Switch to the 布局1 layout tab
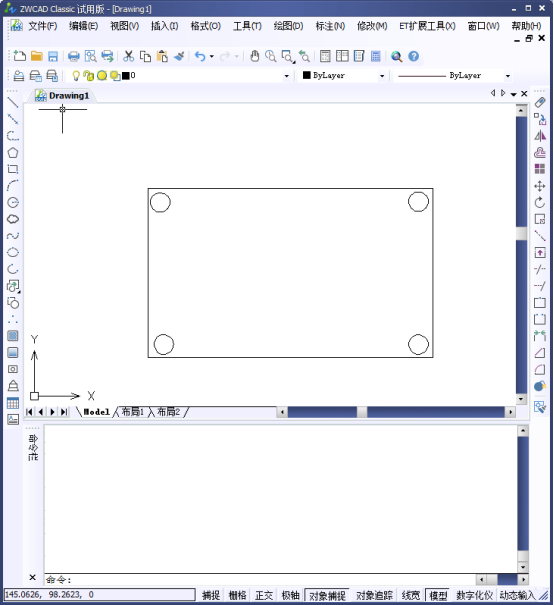This screenshot has height=605, width=554. coord(132,412)
